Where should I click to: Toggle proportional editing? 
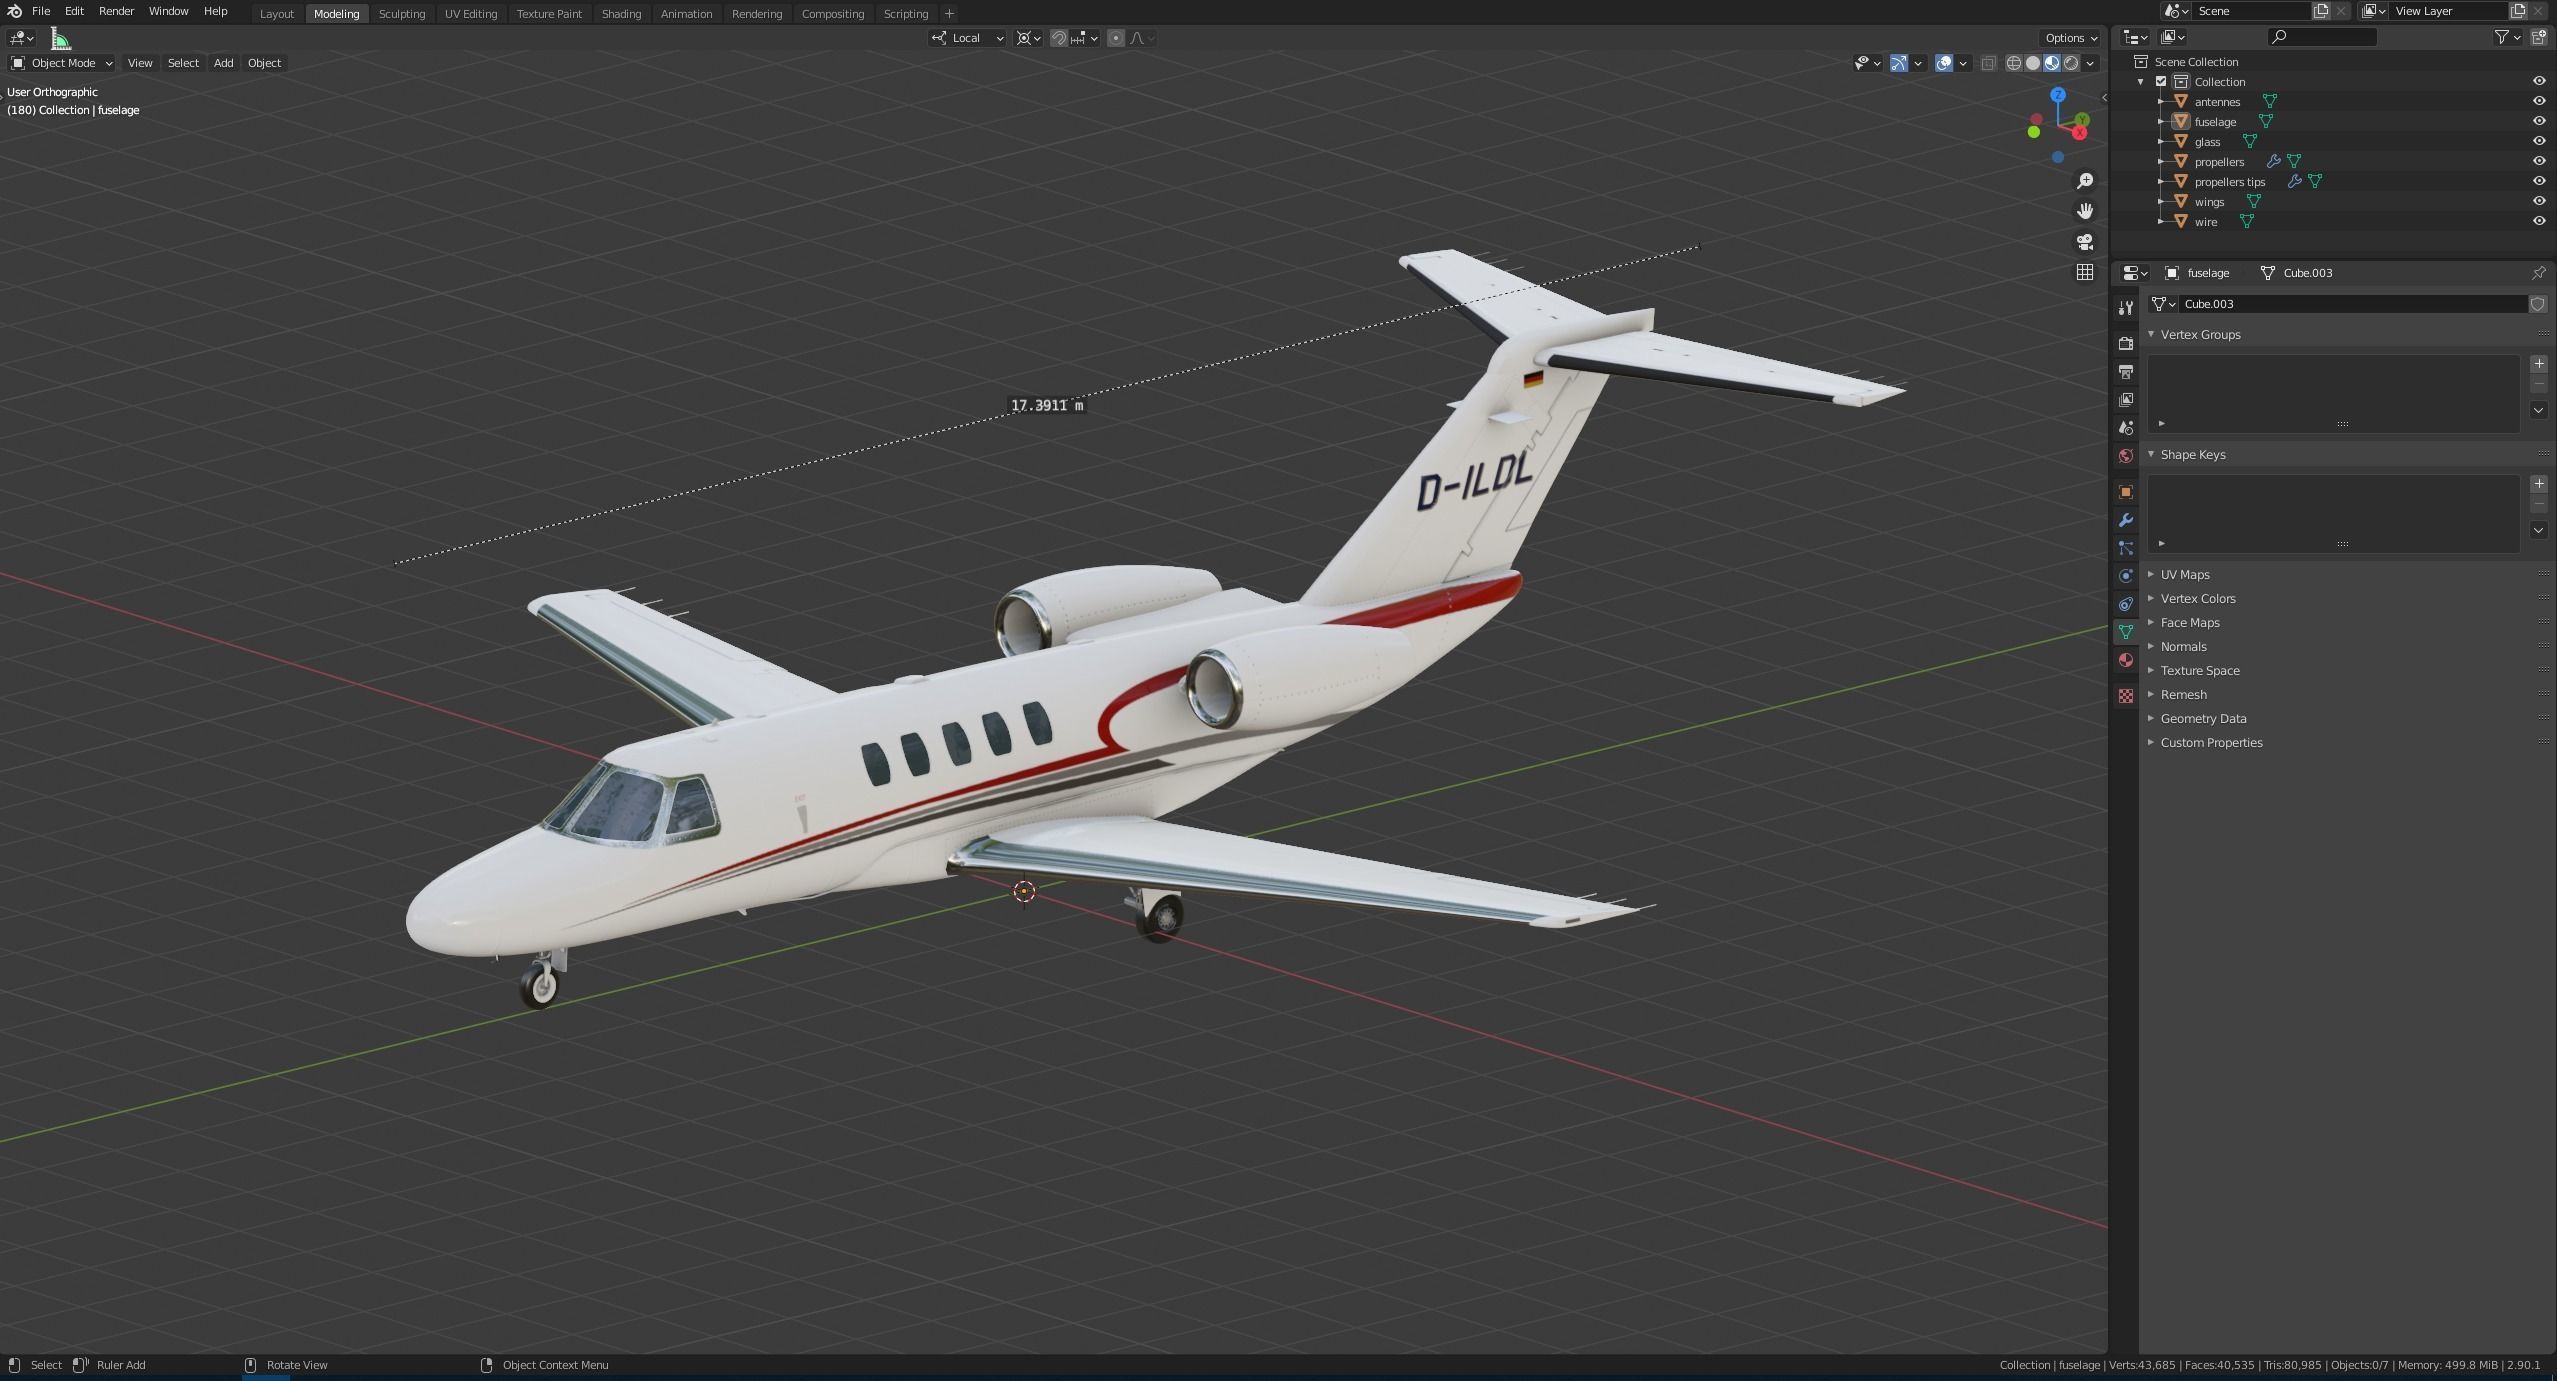(1116, 38)
